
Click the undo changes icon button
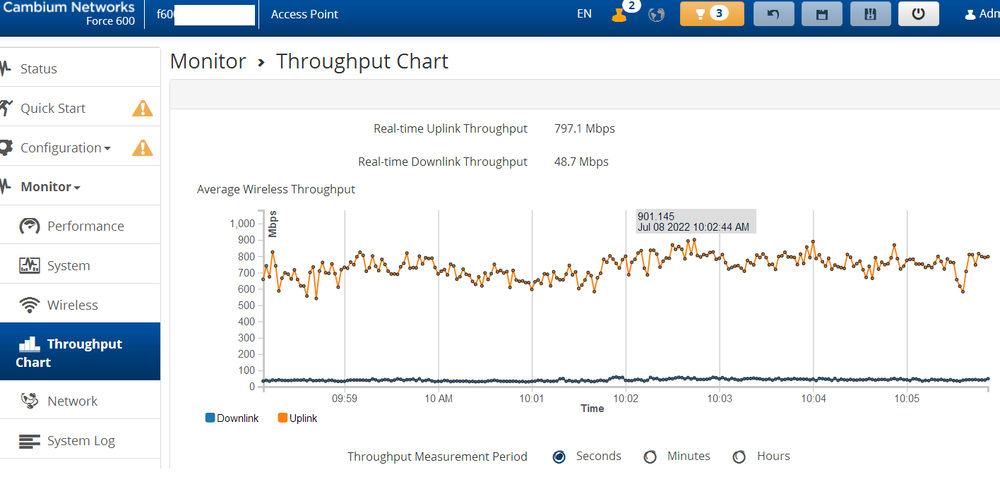[x=773, y=14]
